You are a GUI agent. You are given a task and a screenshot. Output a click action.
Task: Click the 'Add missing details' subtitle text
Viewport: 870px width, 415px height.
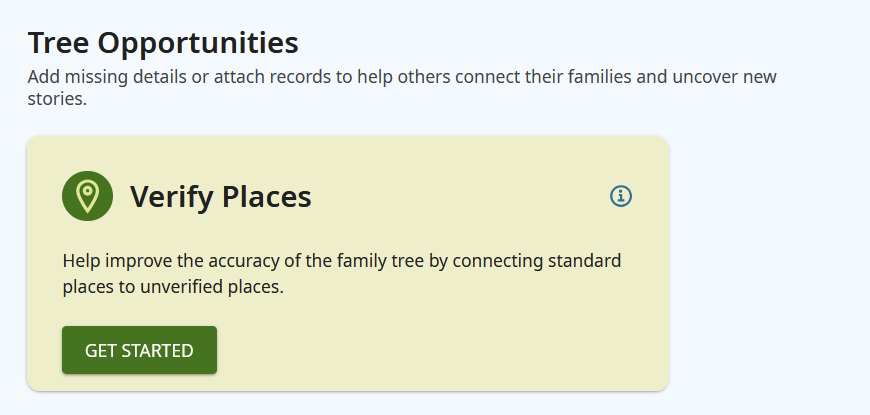(402, 88)
